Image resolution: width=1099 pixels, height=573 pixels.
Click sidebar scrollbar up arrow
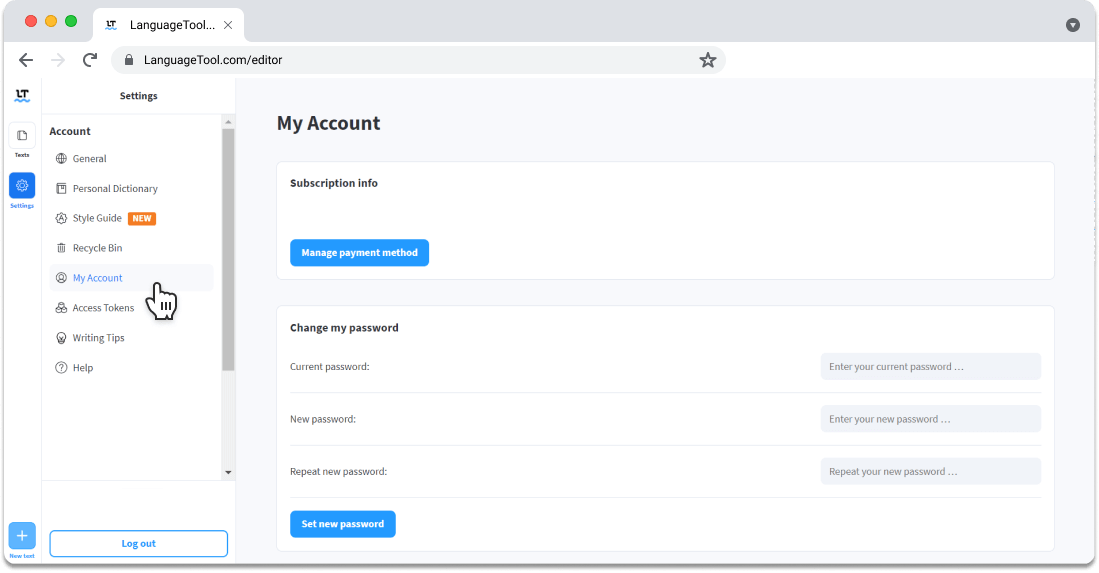[228, 122]
